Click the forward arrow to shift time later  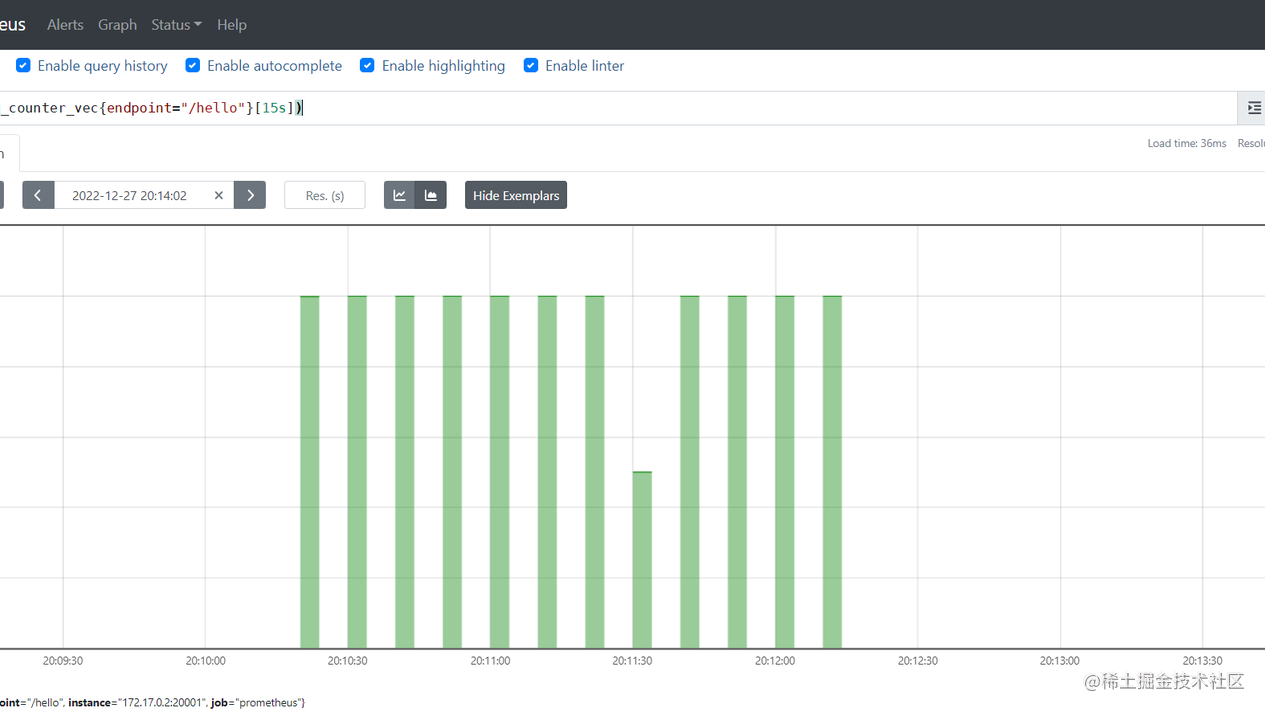(x=249, y=194)
